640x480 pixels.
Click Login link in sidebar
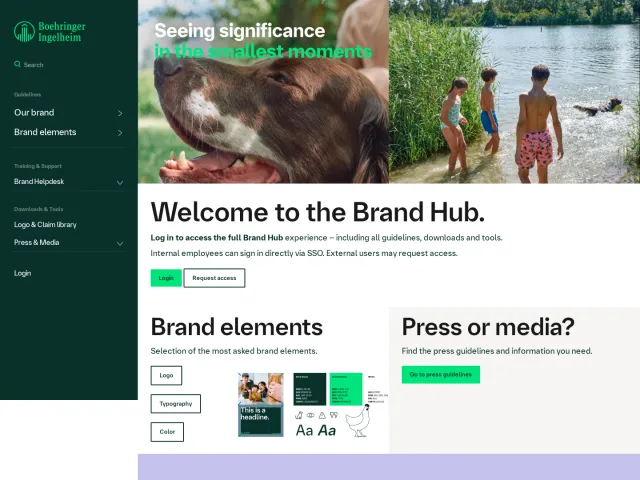pos(22,273)
